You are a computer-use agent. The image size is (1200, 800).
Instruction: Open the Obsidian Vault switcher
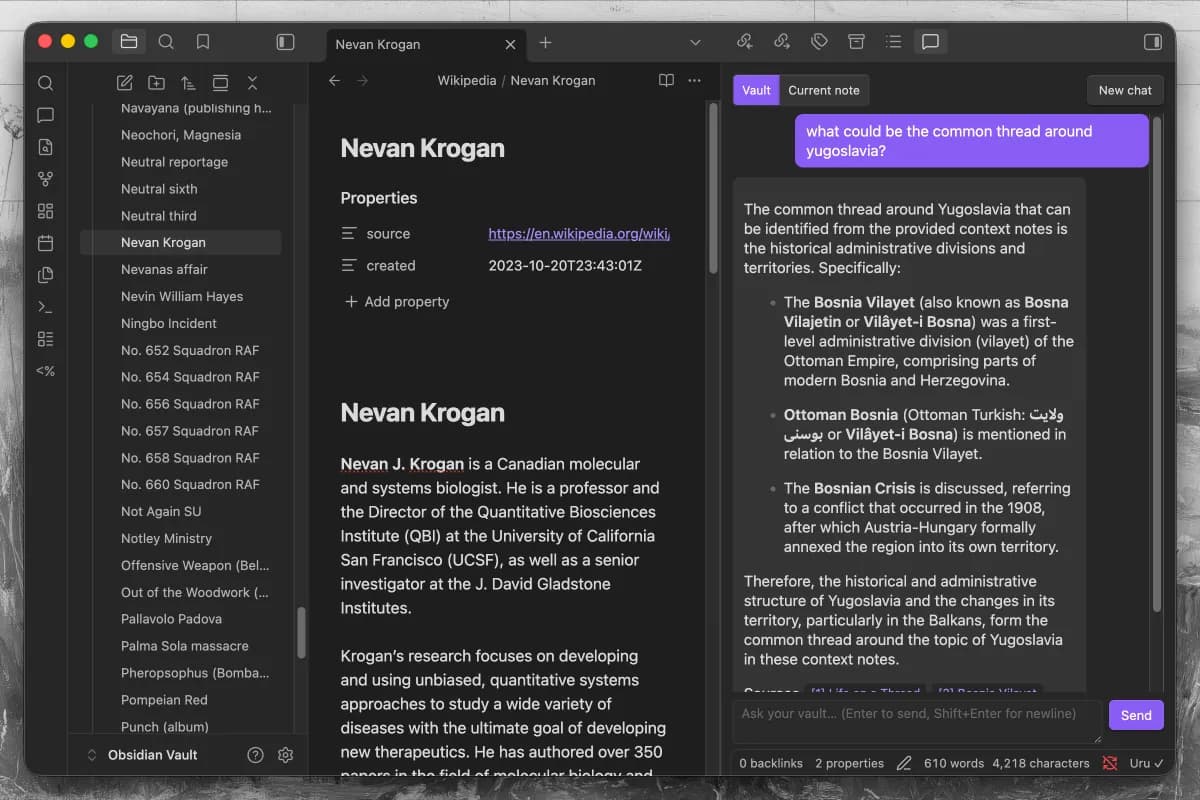143,755
